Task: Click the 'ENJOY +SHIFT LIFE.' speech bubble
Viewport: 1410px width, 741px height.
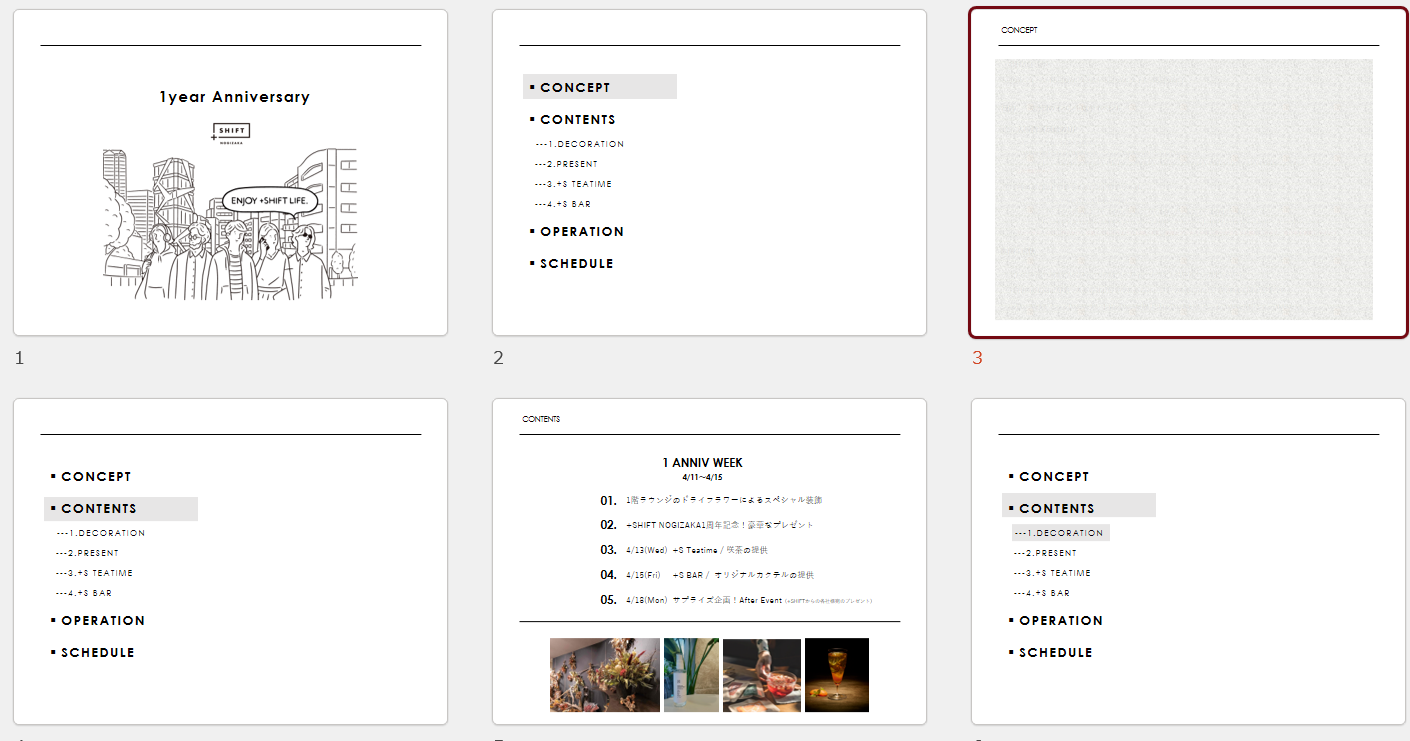Action: pos(271,201)
